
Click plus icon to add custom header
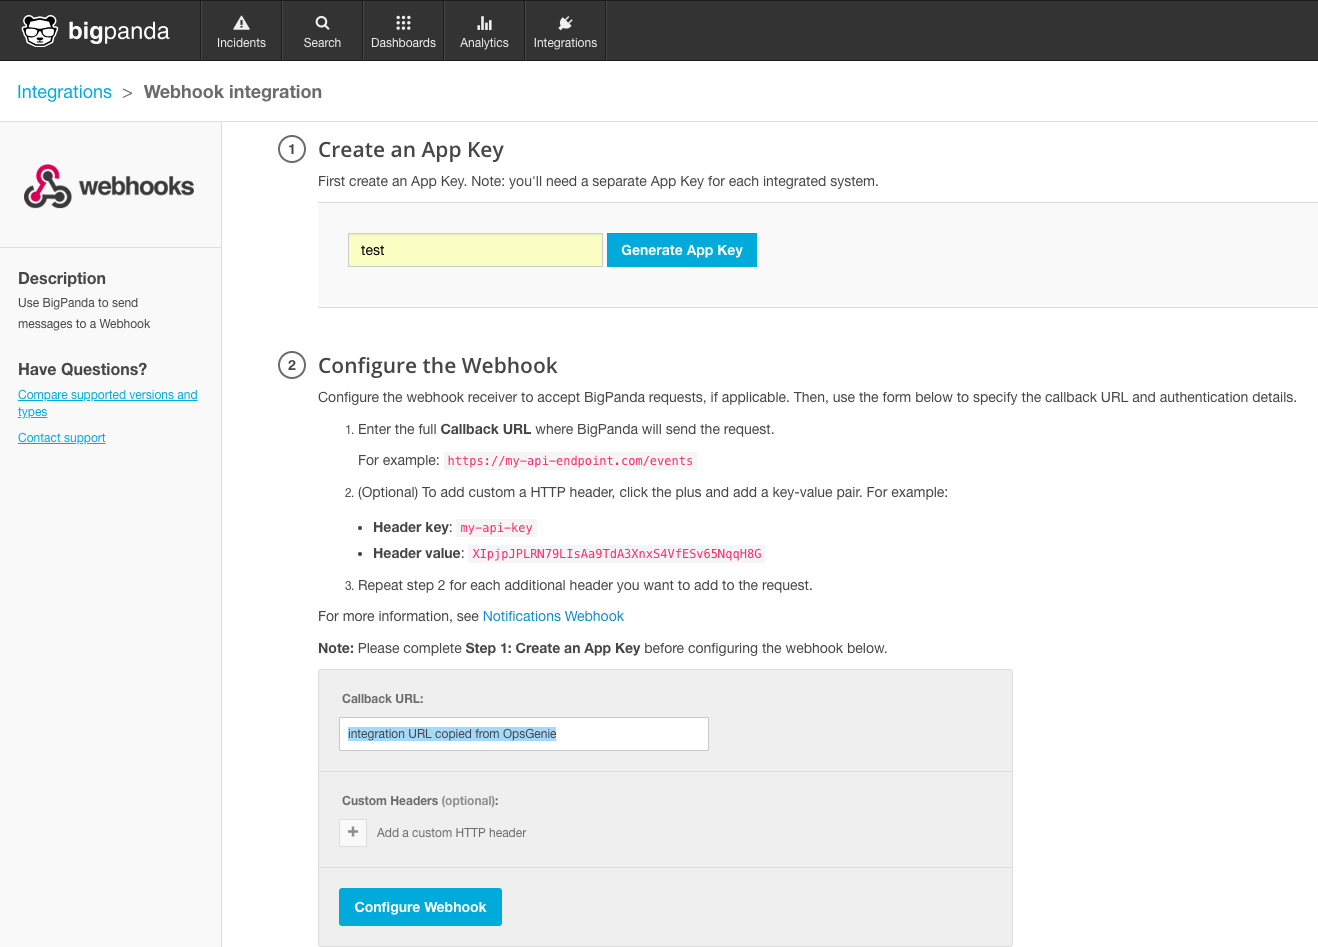[x=353, y=832]
